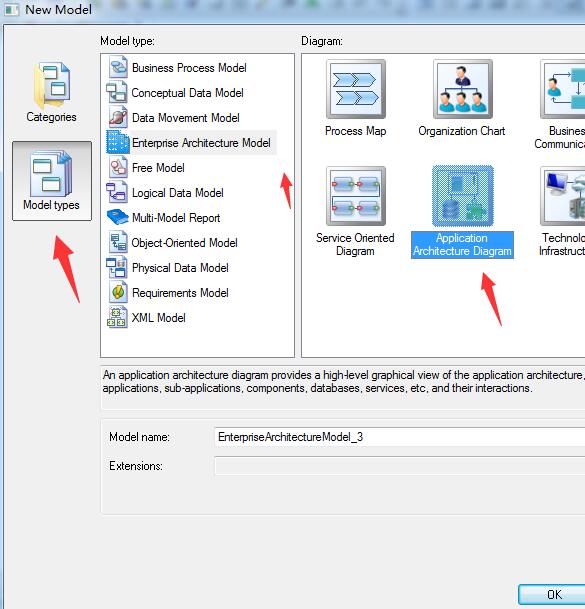Click the Conceptual Data Model icon
Image resolution: width=585 pixels, height=609 pixels.
pyautogui.click(x=117, y=92)
